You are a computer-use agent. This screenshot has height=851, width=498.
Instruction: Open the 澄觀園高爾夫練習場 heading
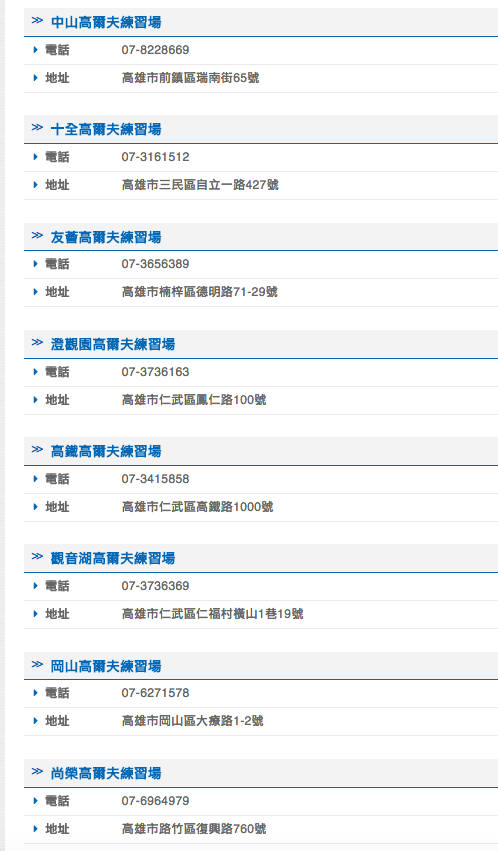[113, 344]
